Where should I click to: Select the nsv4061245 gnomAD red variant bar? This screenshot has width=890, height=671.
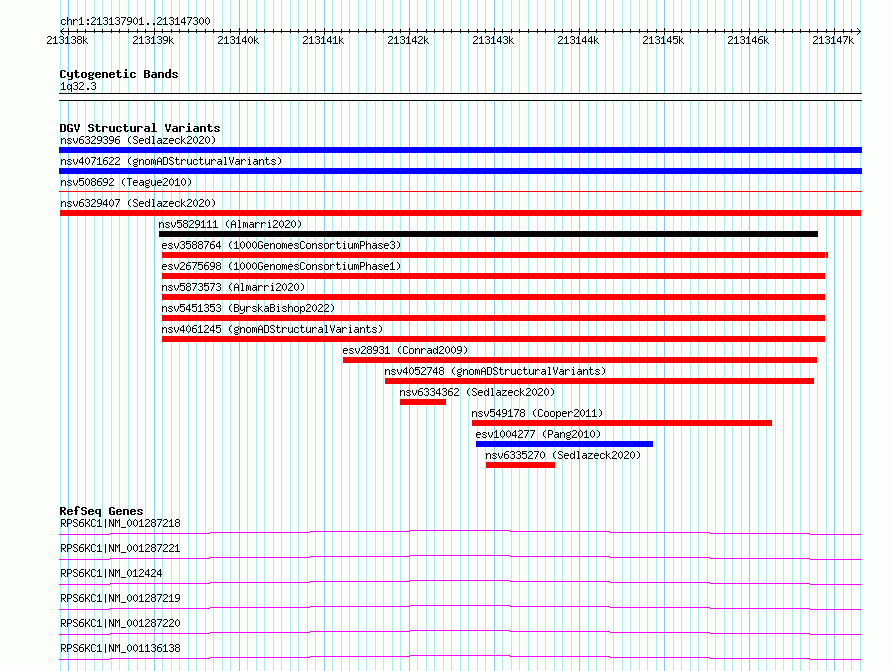click(493, 339)
